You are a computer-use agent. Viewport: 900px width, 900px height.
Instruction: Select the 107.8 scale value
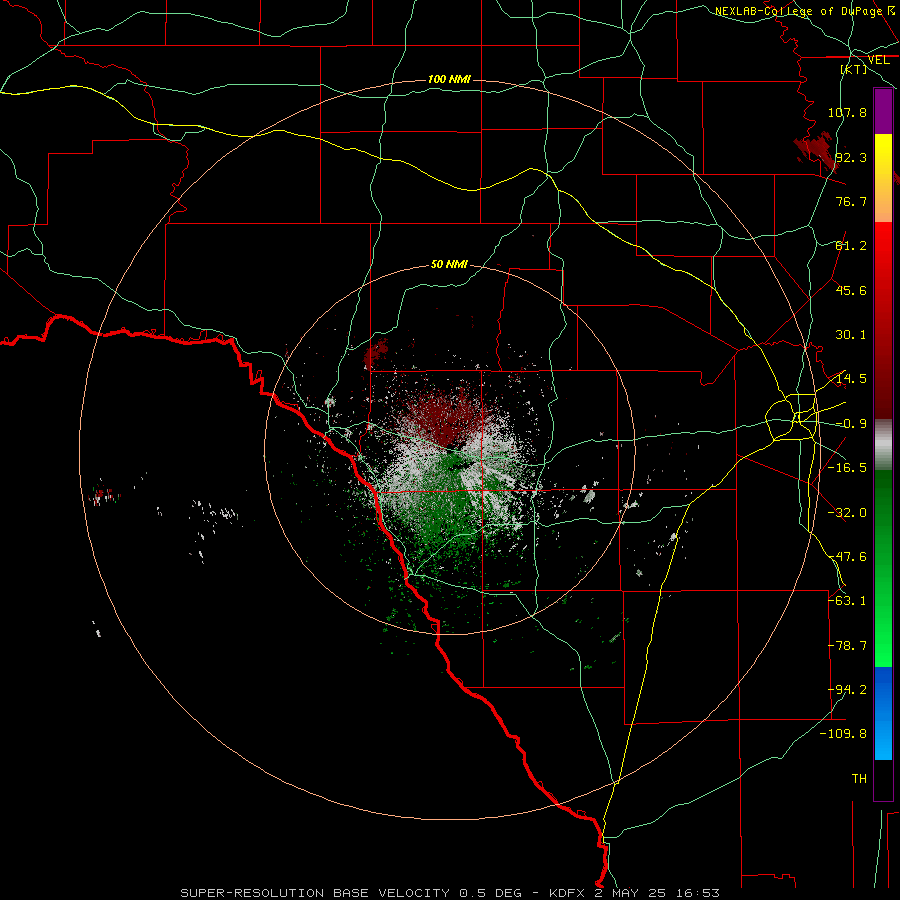[847, 112]
